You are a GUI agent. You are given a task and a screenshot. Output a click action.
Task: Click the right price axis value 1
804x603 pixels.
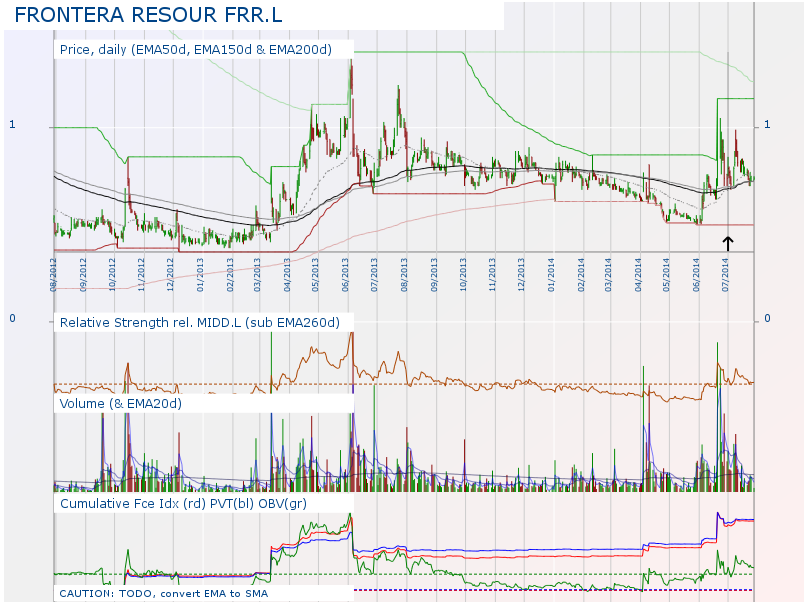click(767, 125)
